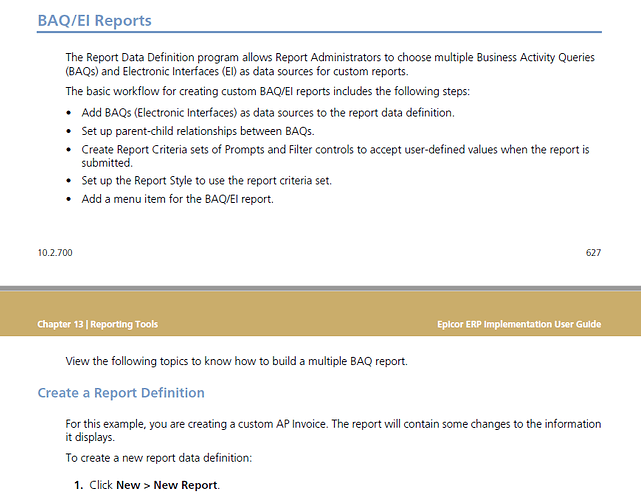
Task: Click the bullet about parent-child relationships between BAQs
Action: 198,131
